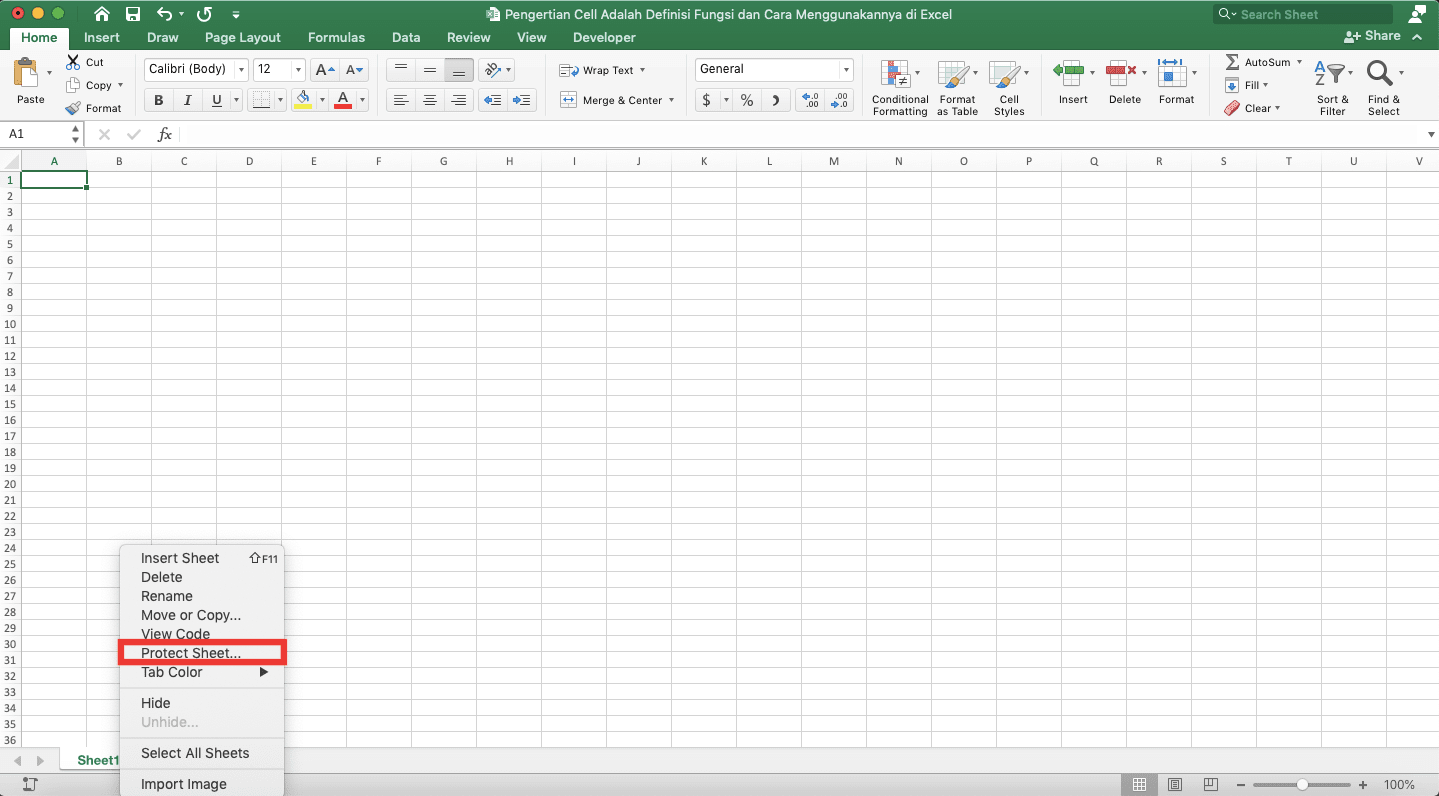Click Import Image entry

pyautogui.click(x=184, y=784)
